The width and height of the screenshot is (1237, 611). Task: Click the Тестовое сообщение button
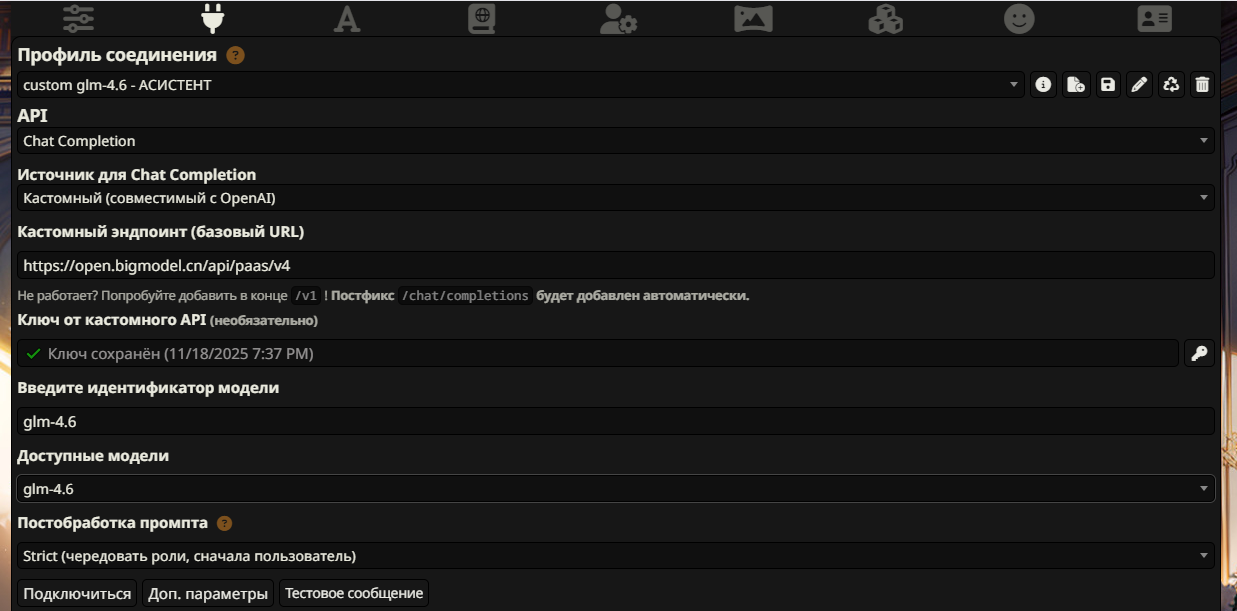(354, 593)
